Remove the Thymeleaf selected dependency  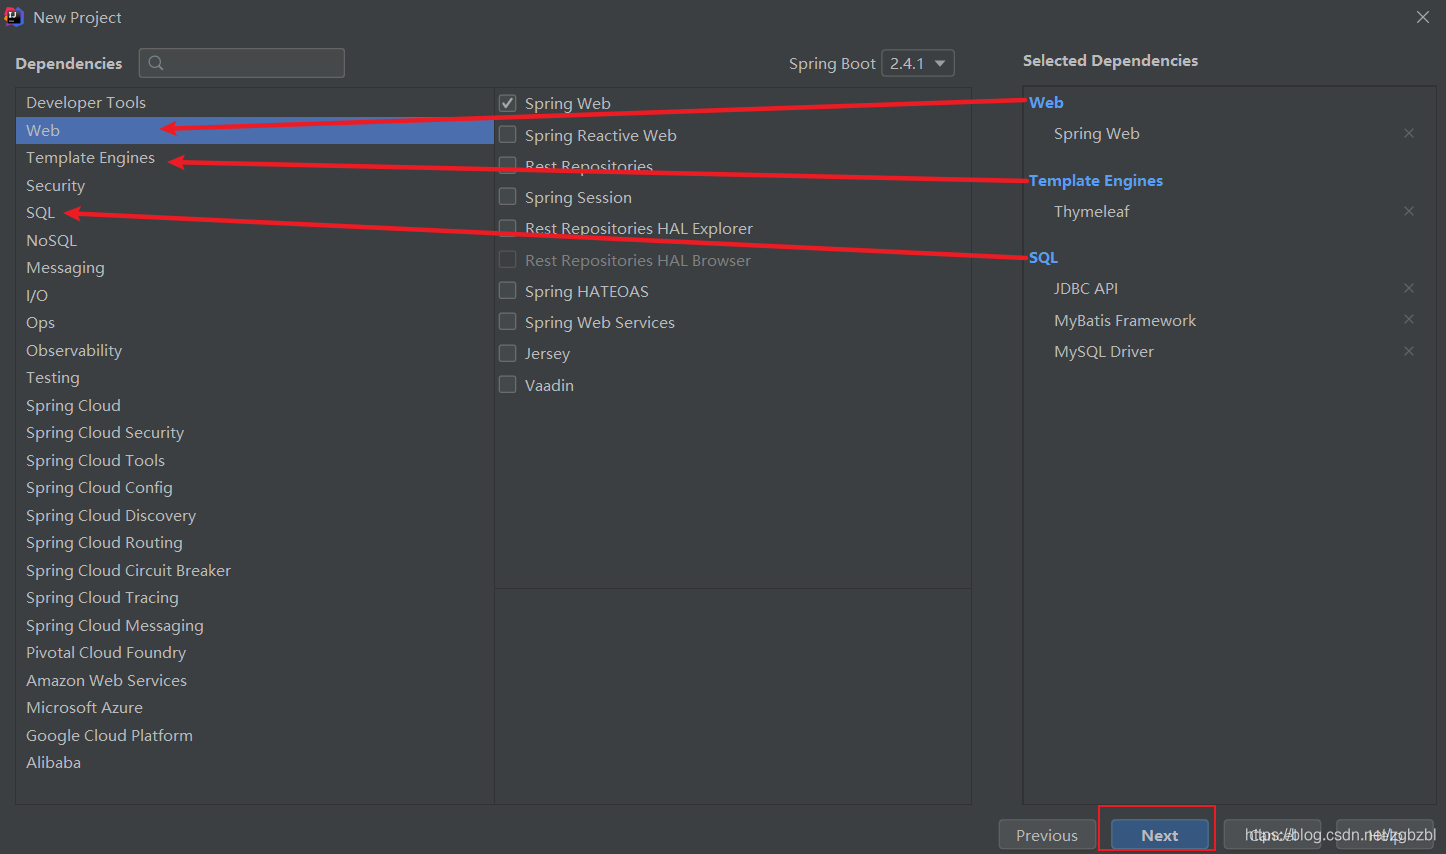coord(1409,211)
